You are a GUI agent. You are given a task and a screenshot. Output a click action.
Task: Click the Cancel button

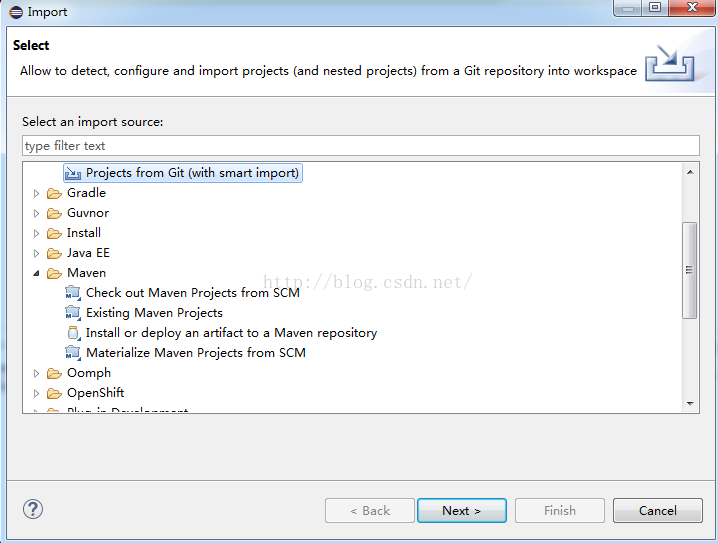click(658, 510)
